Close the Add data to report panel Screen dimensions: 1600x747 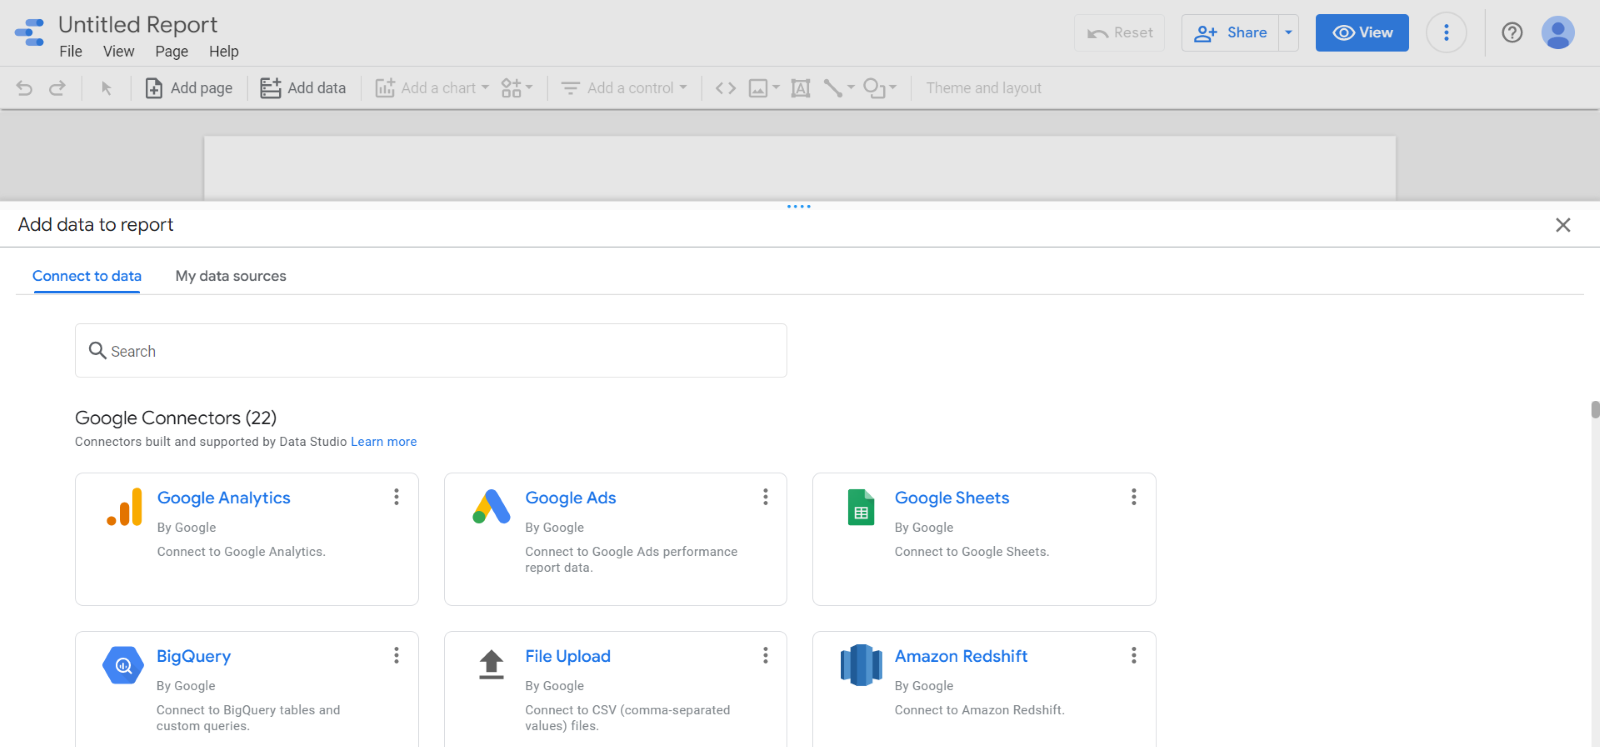[1563, 225]
